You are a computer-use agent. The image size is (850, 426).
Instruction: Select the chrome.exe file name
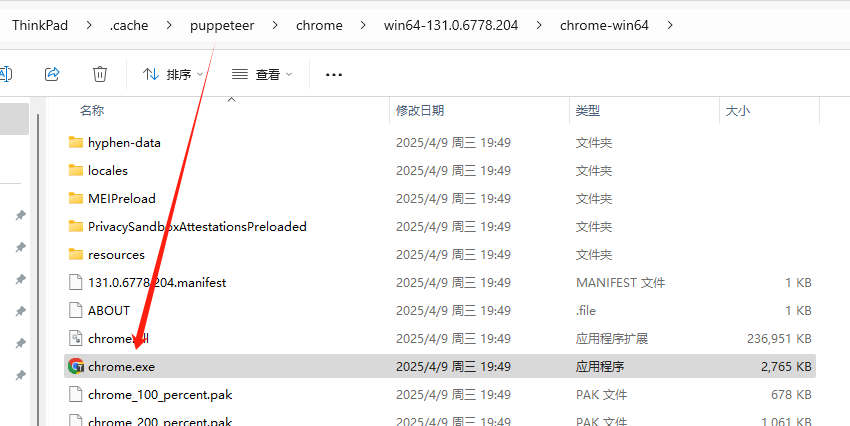click(121, 366)
